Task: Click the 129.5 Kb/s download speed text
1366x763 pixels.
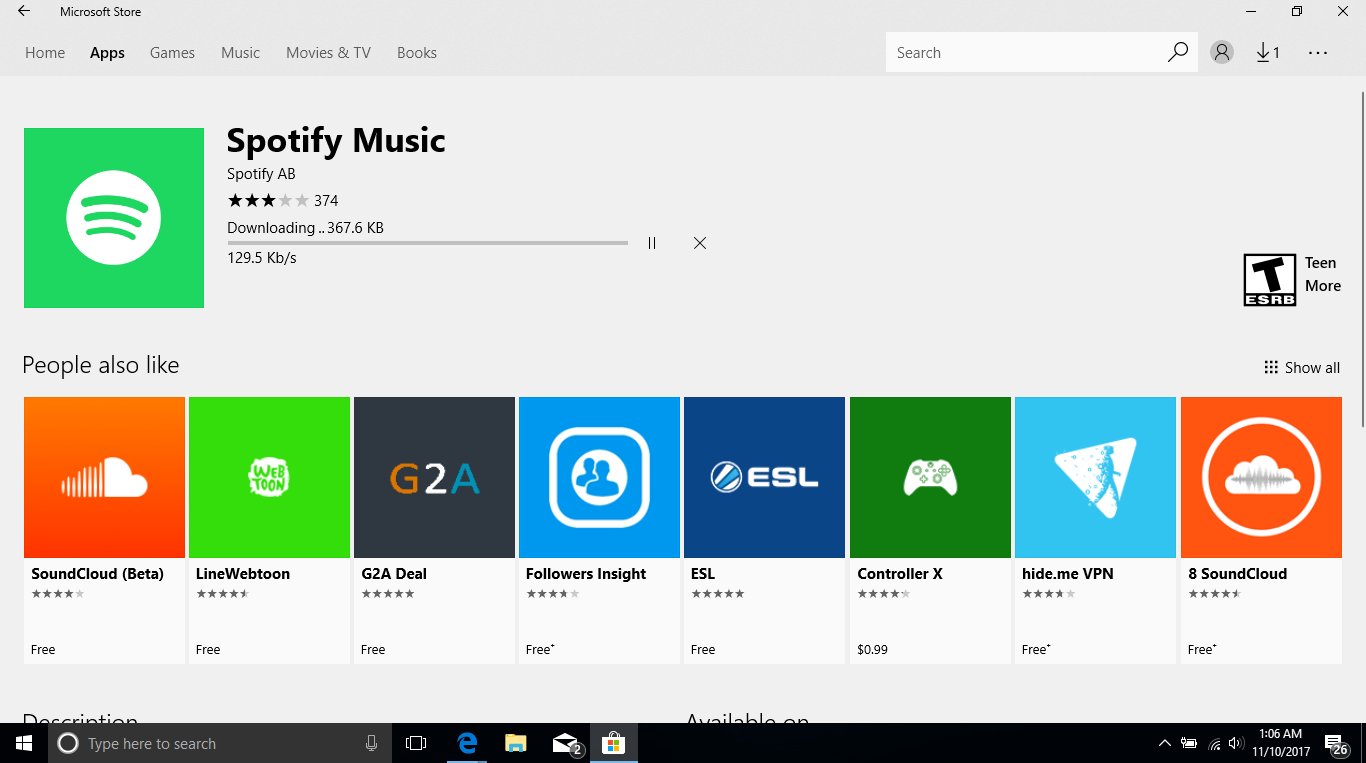Action: pyautogui.click(x=262, y=258)
